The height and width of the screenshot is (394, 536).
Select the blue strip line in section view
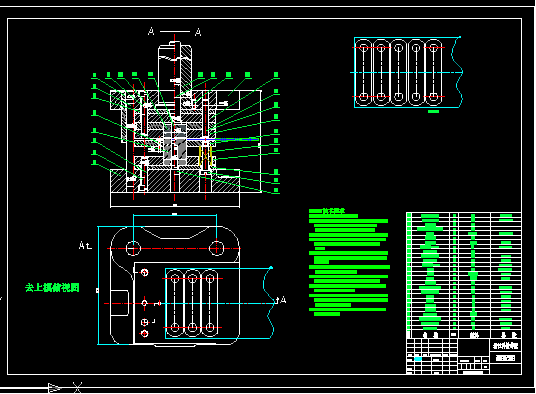pos(222,139)
